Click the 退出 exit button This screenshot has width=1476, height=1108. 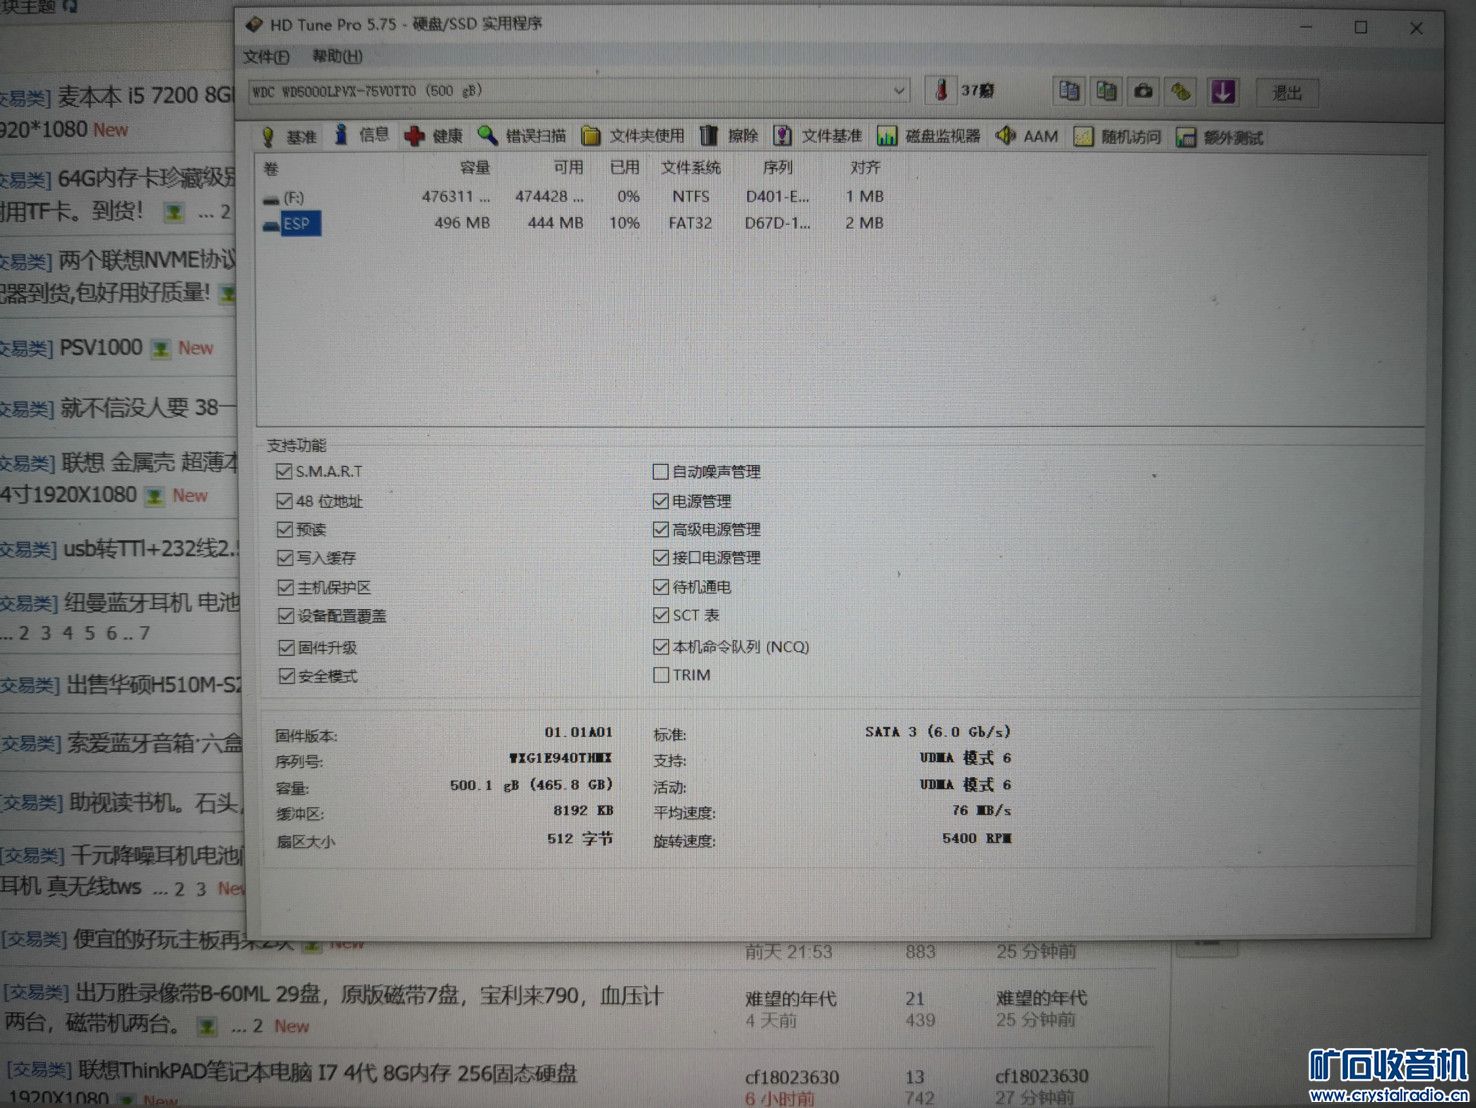[x=1287, y=94]
